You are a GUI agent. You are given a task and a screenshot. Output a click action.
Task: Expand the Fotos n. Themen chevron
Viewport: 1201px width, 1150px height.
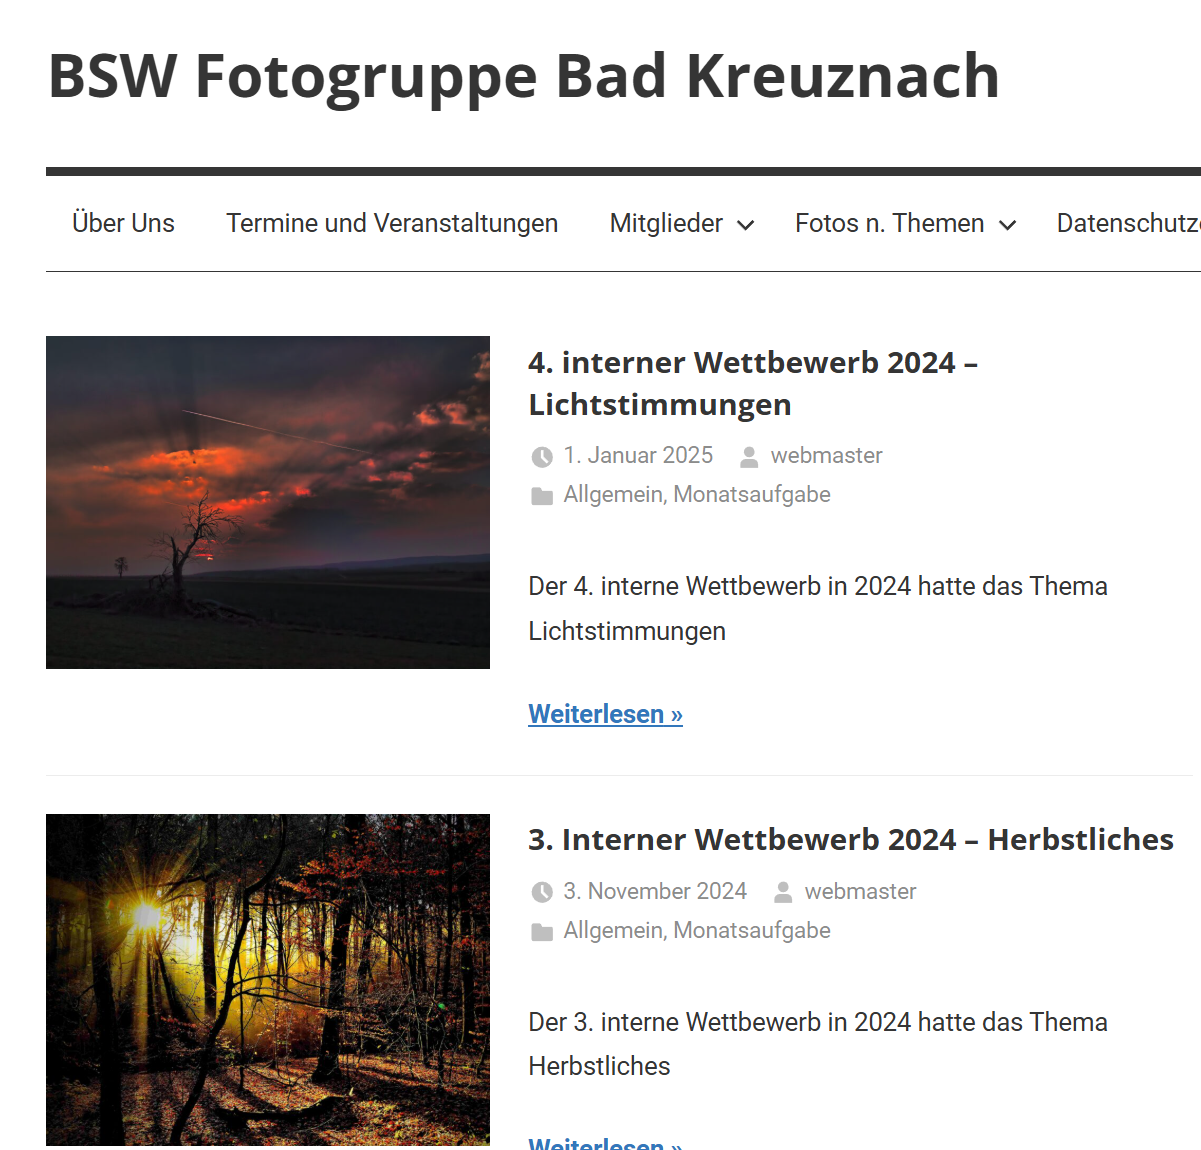tap(1008, 225)
